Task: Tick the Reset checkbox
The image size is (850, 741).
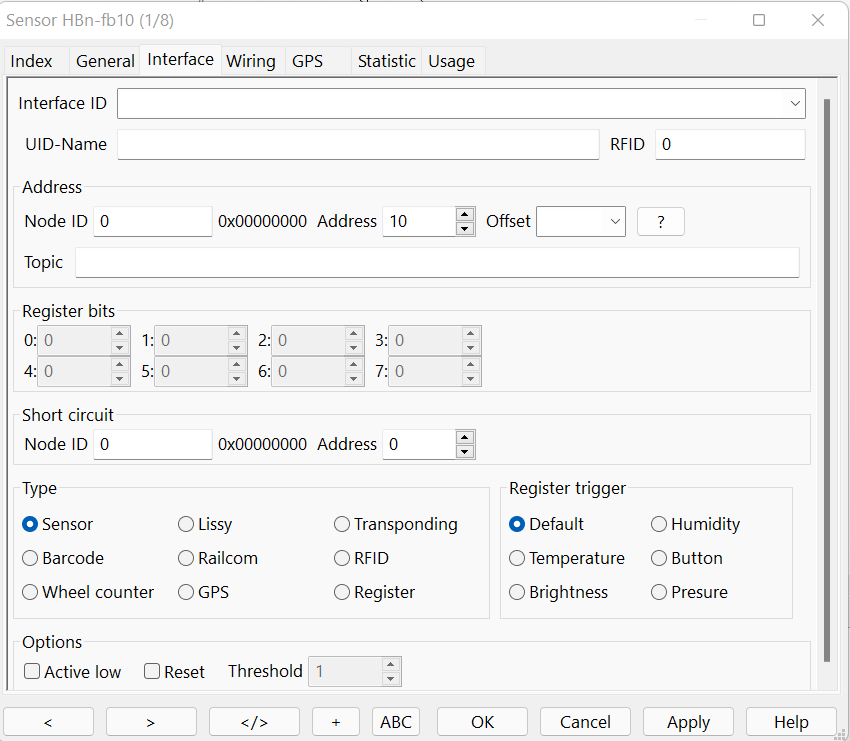Action: [x=152, y=672]
